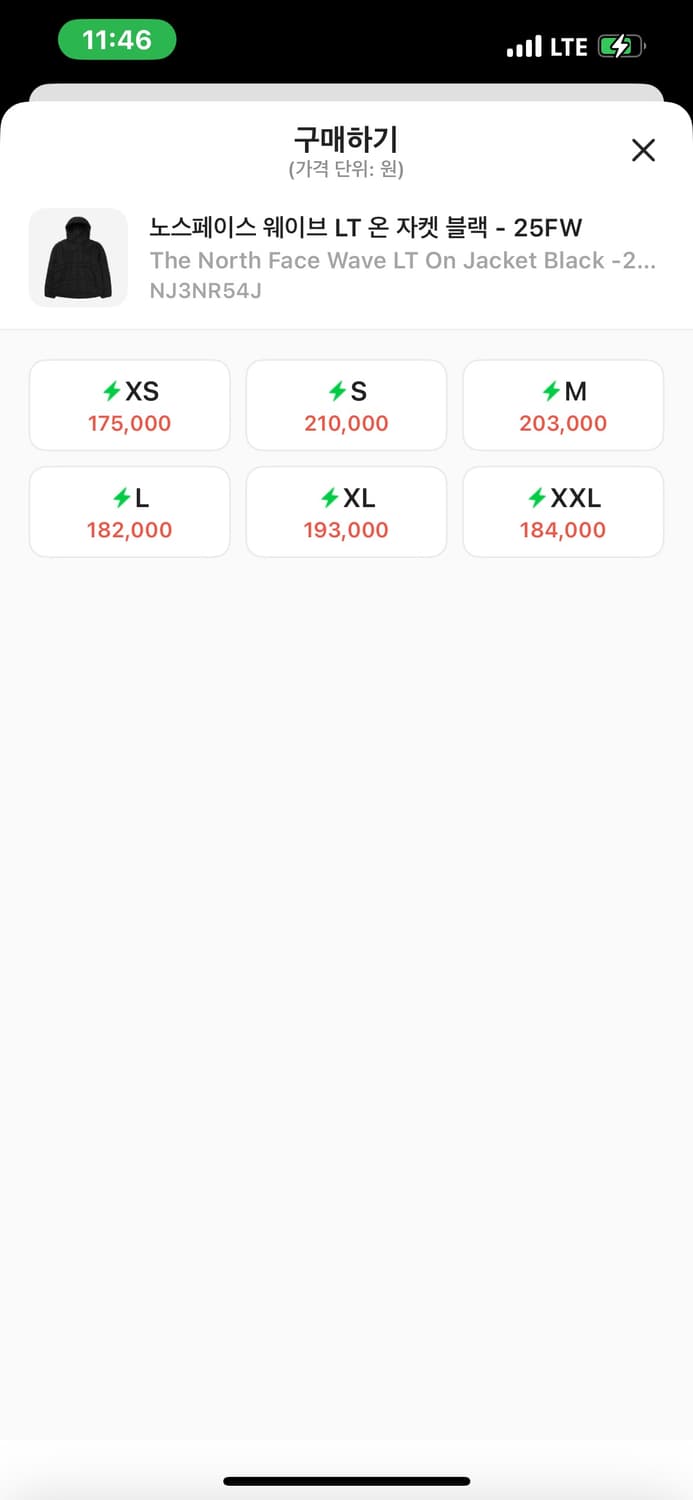693x1500 pixels.
Task: Close the 구매하기 purchase sheet
Action: click(x=643, y=150)
